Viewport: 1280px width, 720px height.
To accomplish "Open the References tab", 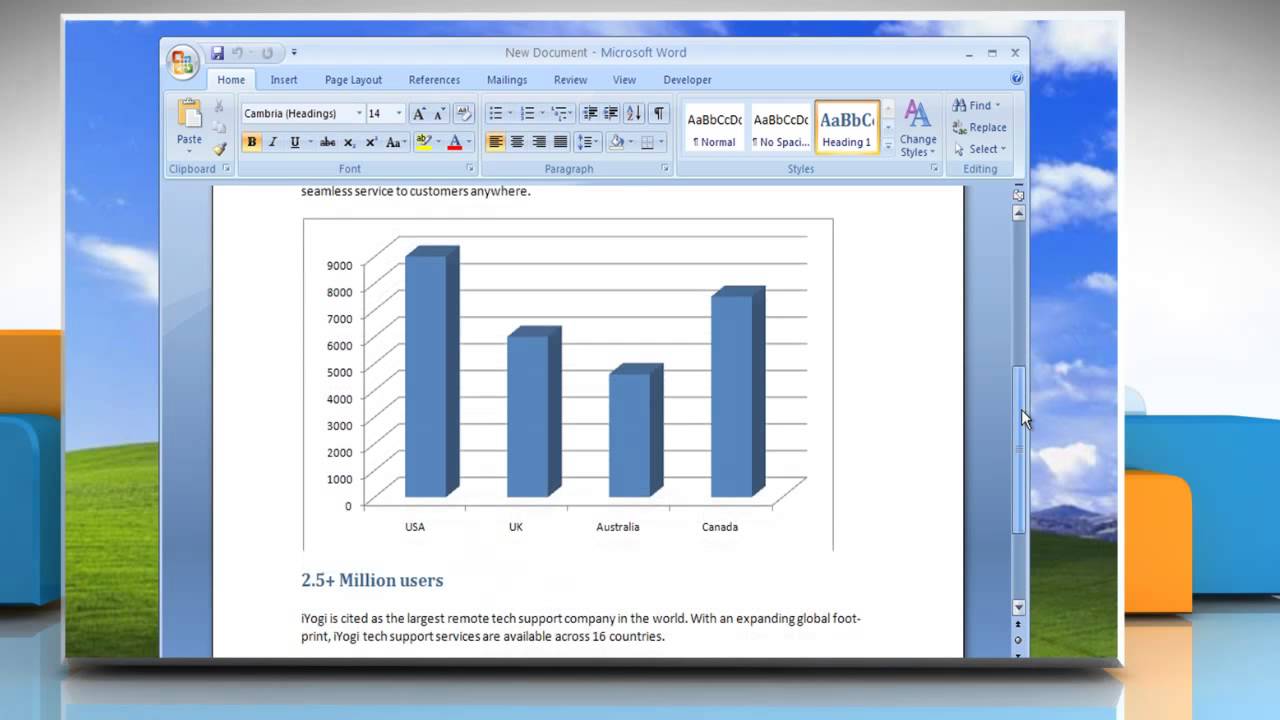I will click(x=434, y=80).
